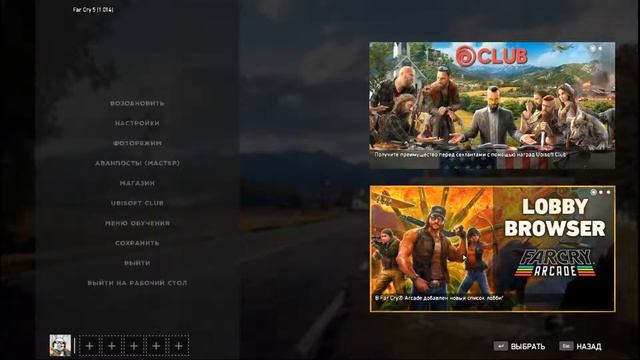Click the Lobby banner caption about new lobby list
Image resolution: width=640 pixels, height=360 pixels.
(439, 298)
